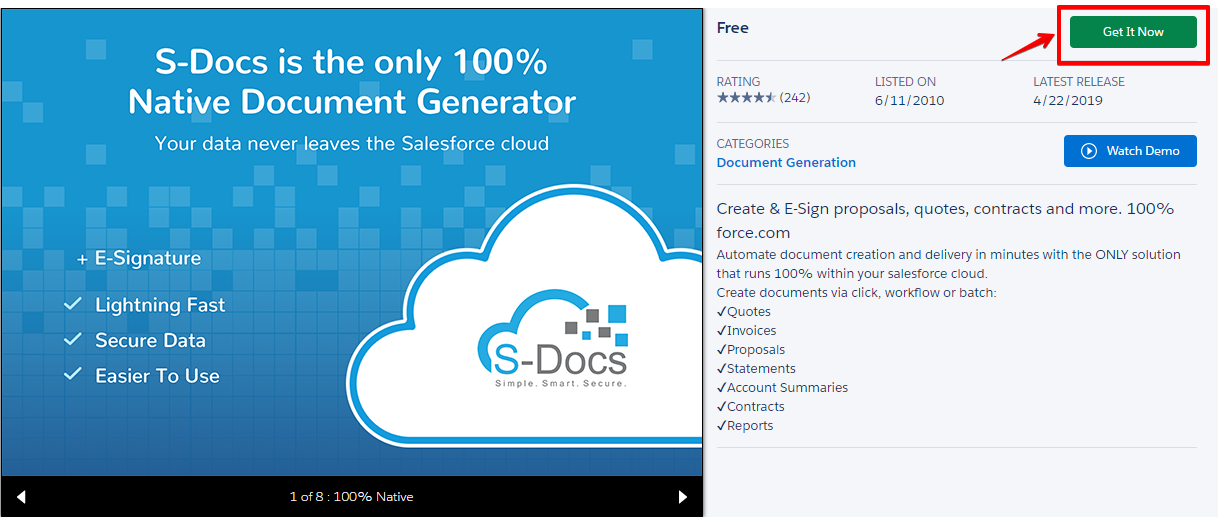Click the 'RATING' label
Image resolution: width=1218 pixels, height=517 pixels.
(738, 82)
